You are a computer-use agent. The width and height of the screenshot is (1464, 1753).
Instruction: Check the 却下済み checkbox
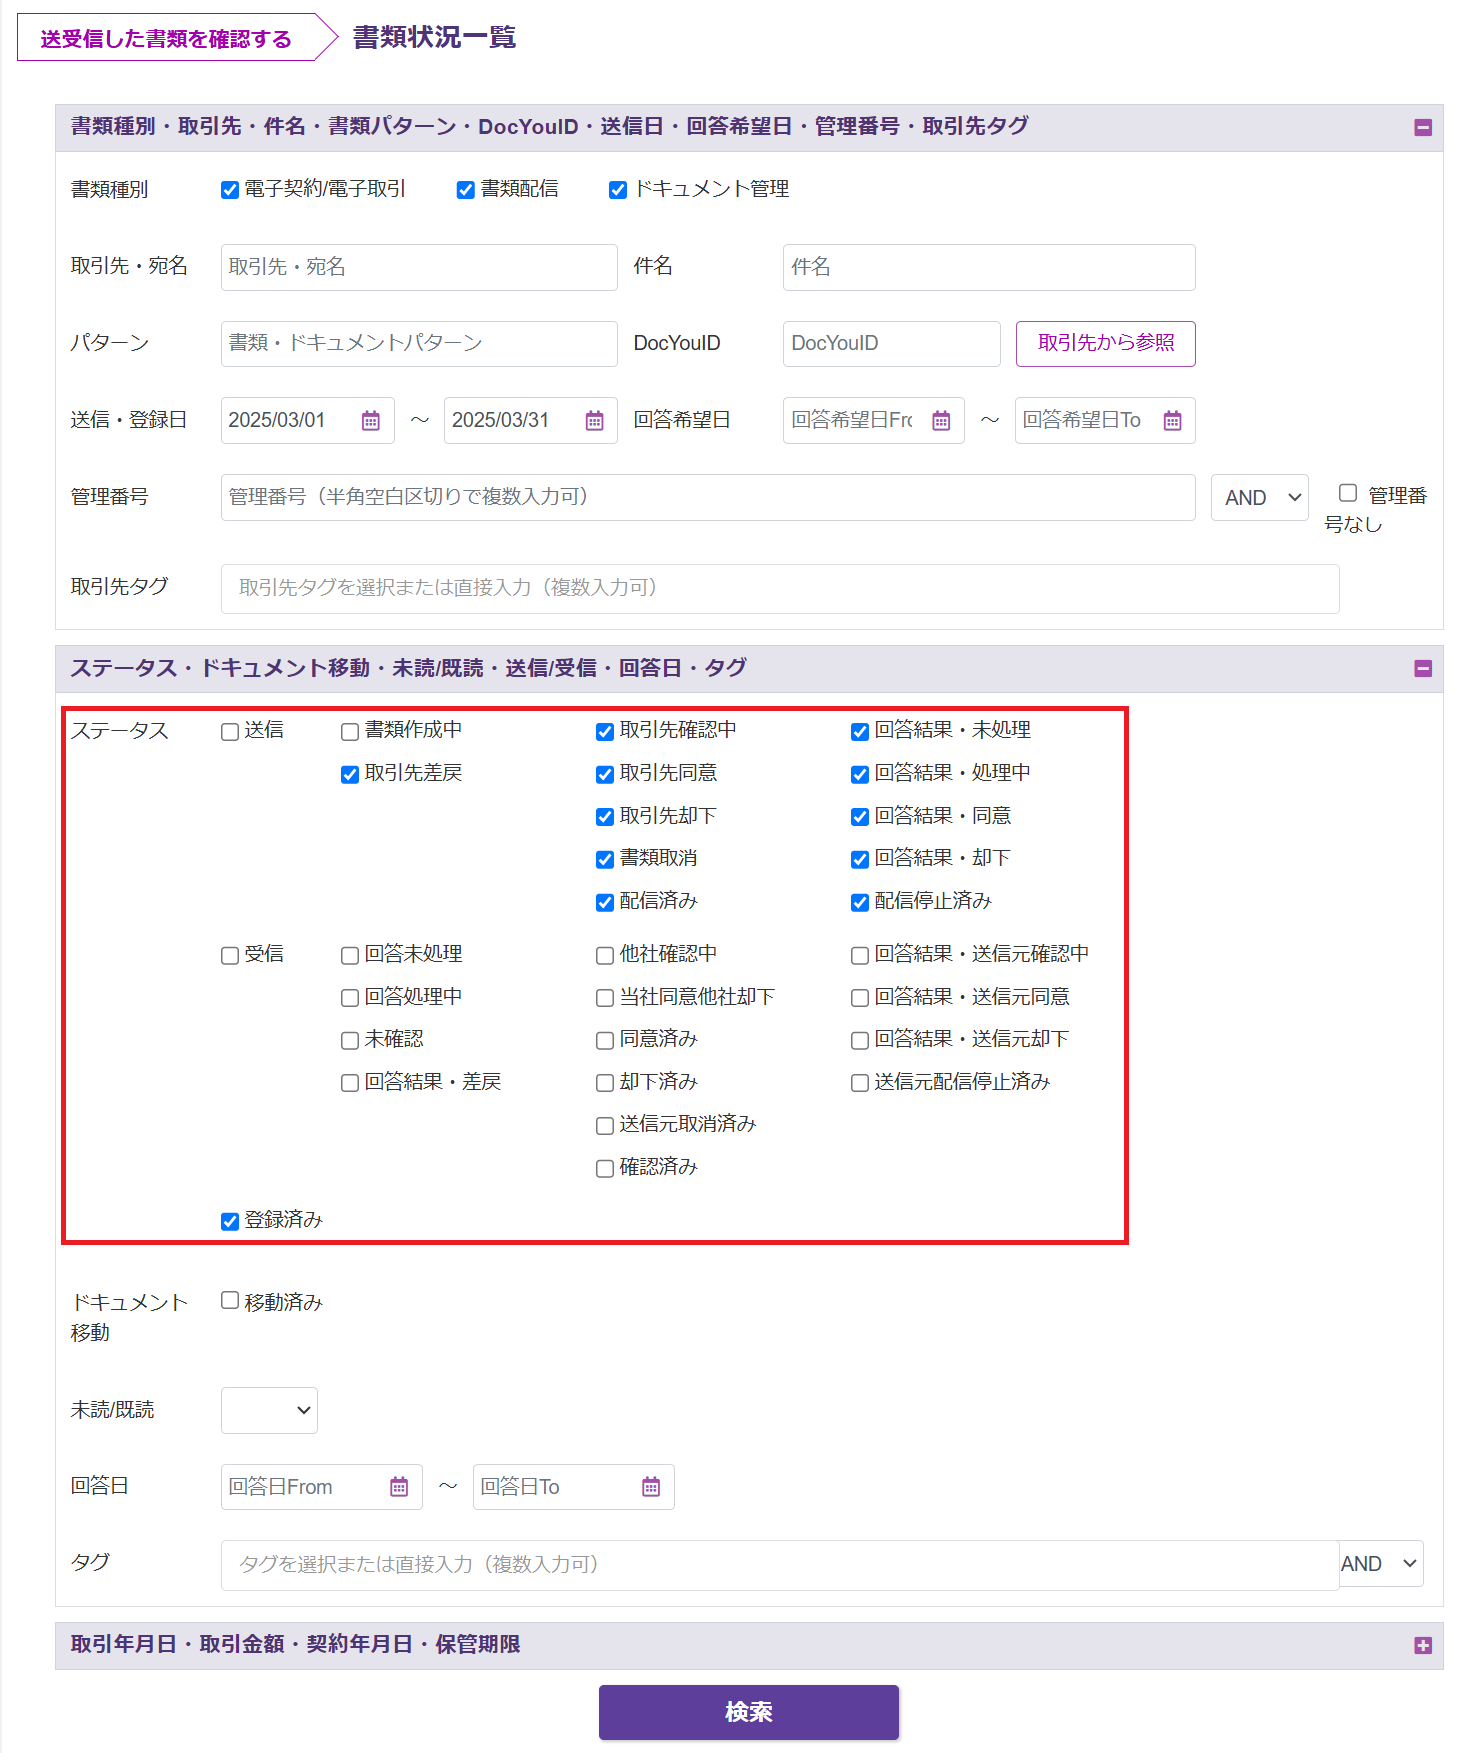pos(605,1083)
